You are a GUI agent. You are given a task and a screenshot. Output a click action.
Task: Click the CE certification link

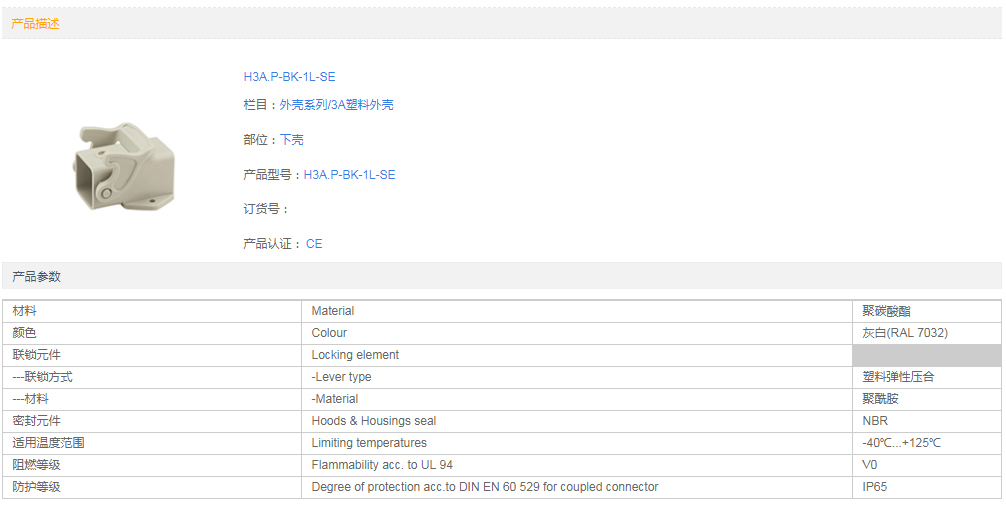coord(314,244)
